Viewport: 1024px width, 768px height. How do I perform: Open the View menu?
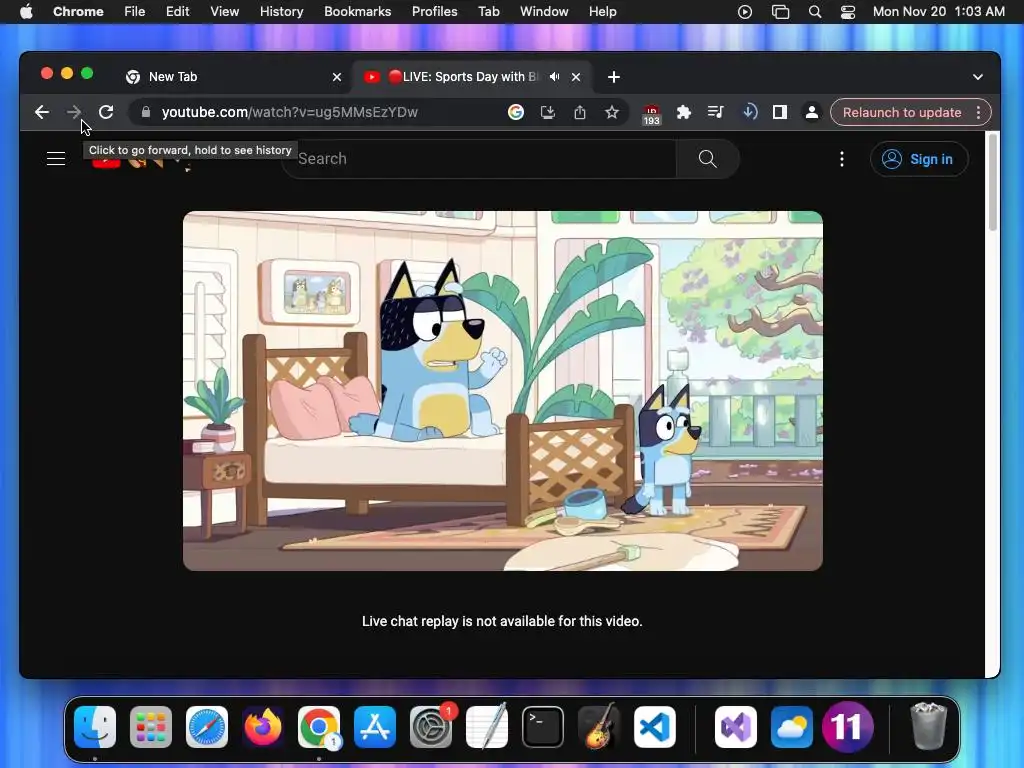tap(225, 11)
